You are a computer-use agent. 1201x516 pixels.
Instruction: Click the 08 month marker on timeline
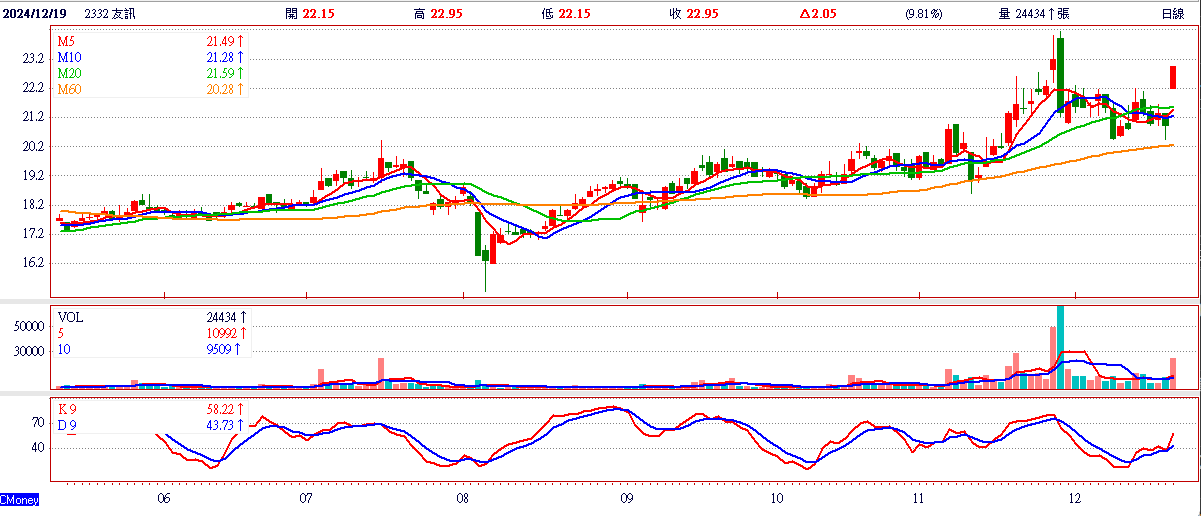pos(462,497)
